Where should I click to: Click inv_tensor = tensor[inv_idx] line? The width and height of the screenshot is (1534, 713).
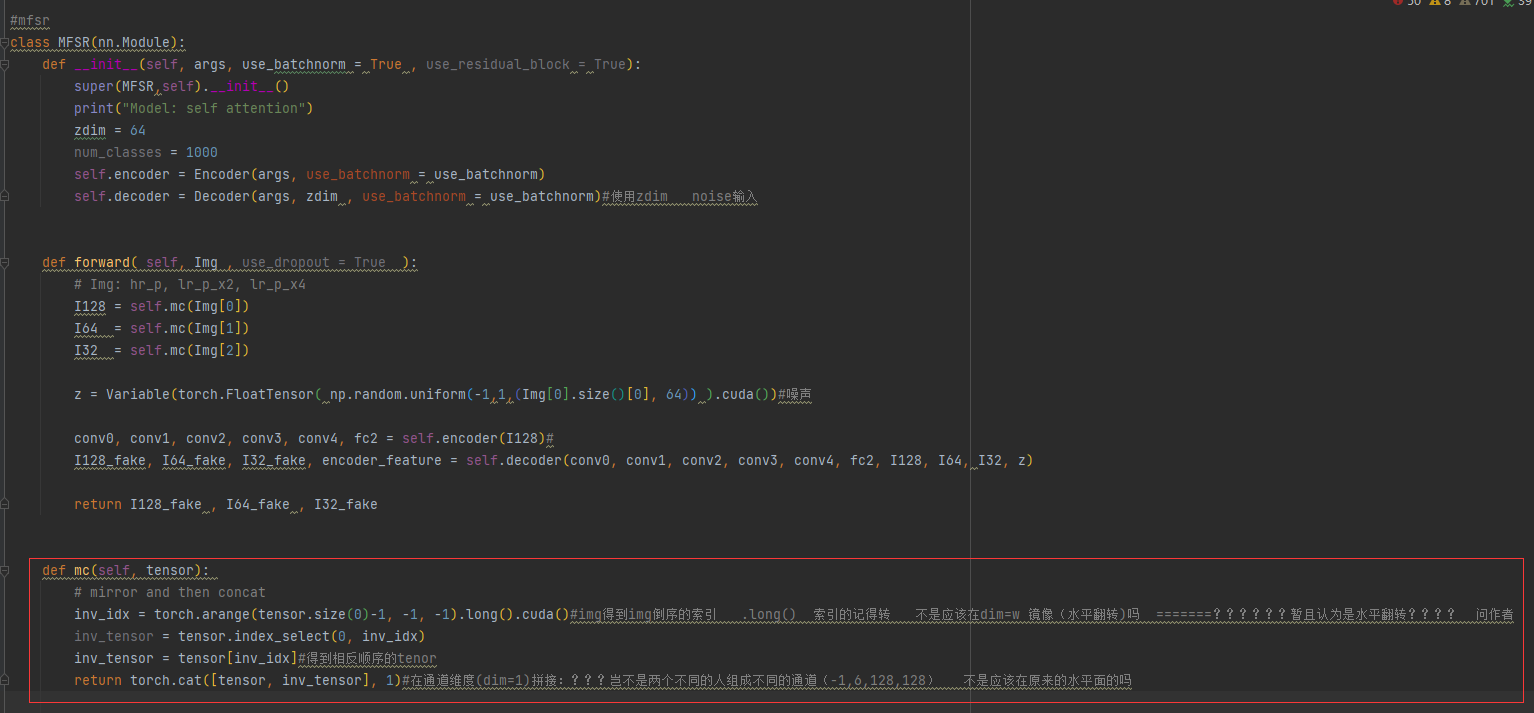pos(186,658)
